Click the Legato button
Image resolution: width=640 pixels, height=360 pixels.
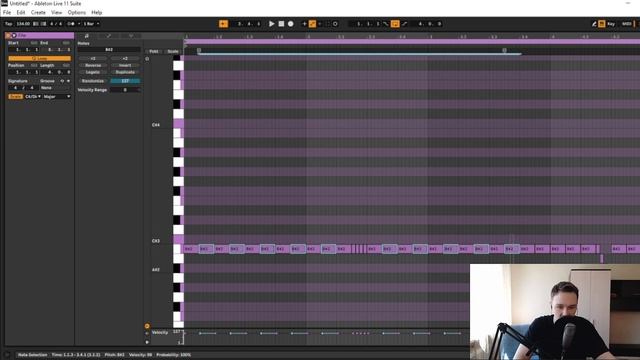[93, 72]
